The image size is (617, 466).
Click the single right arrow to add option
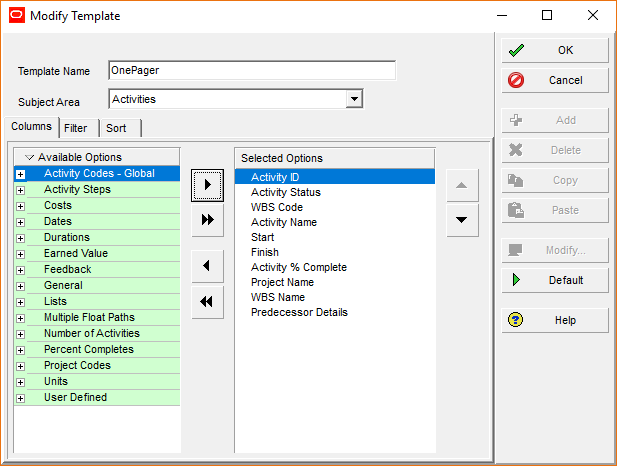(x=207, y=185)
